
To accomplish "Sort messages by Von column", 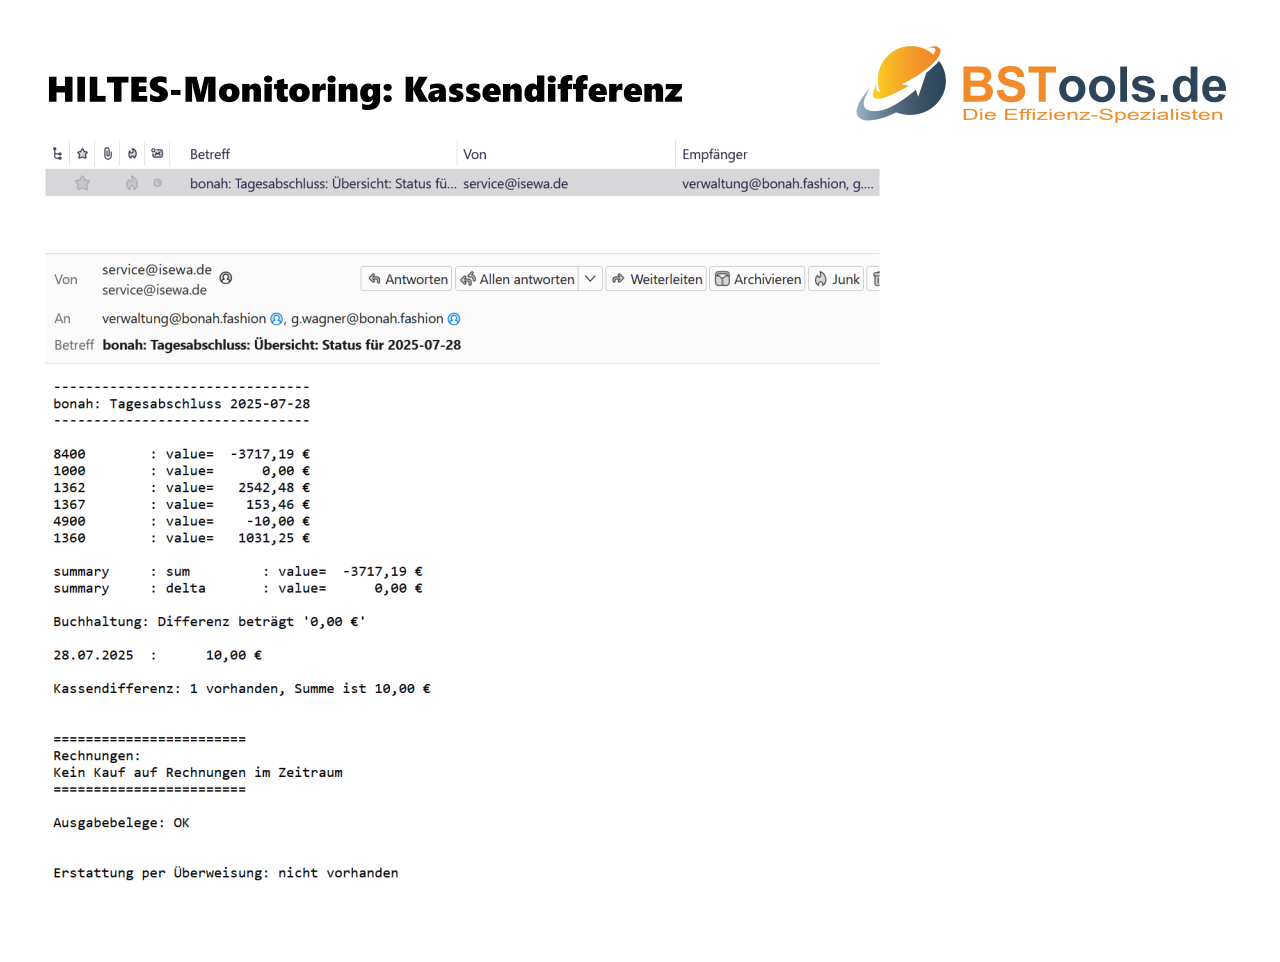I will pos(475,154).
